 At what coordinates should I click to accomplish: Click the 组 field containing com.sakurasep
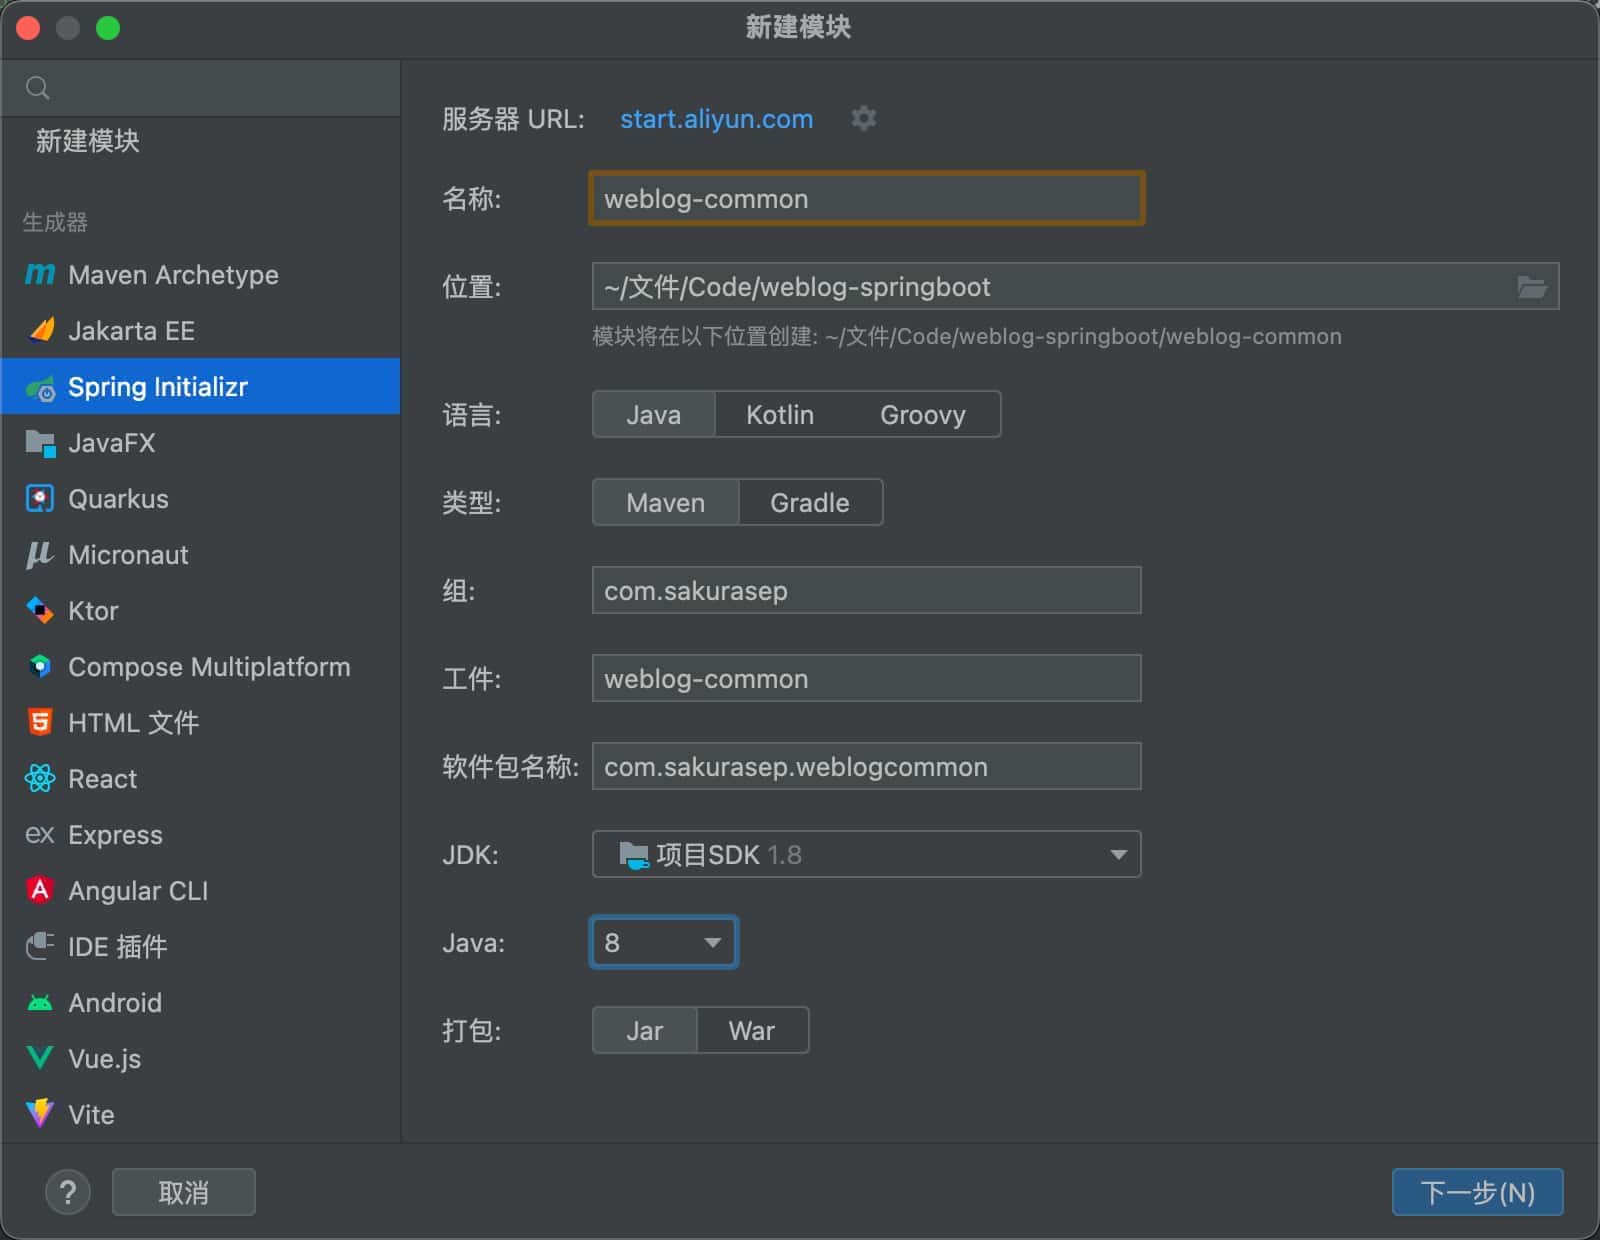(866, 591)
